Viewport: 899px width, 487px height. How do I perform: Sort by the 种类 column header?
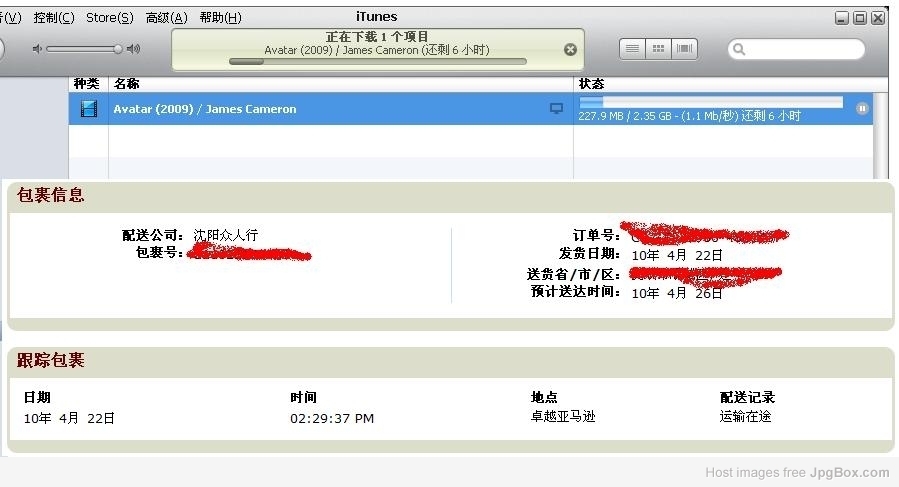(87, 84)
